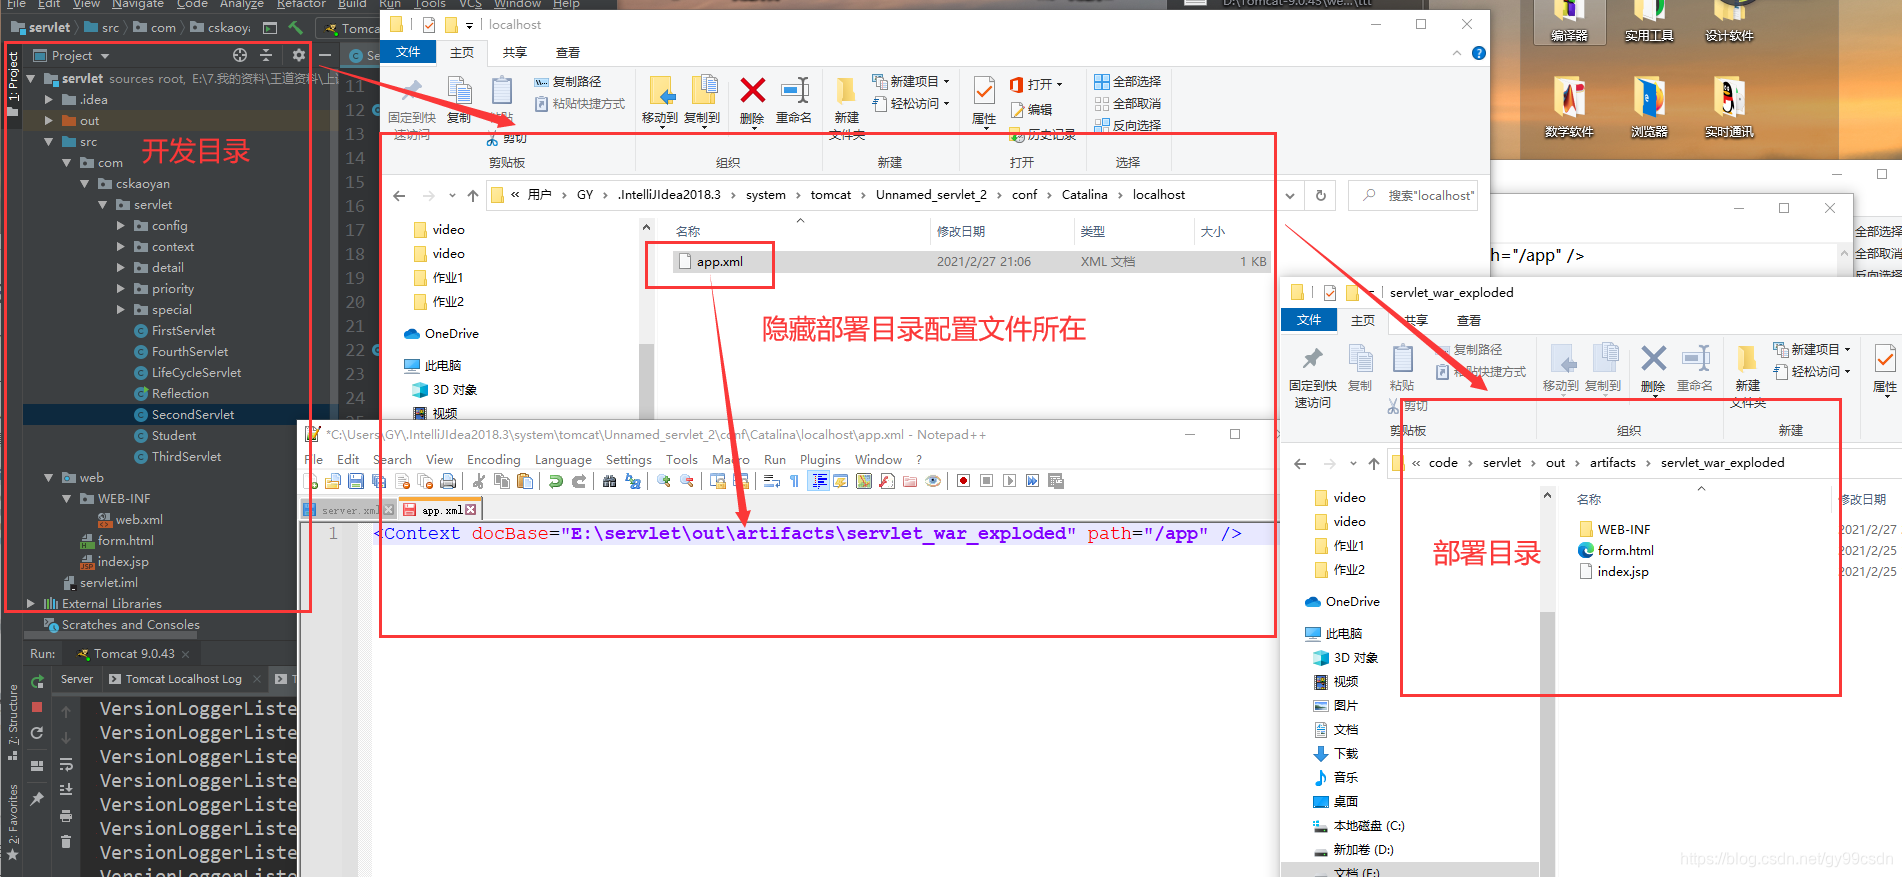Click Save icon in Notepad++ toolbar
The image size is (1902, 877).
[x=356, y=481]
